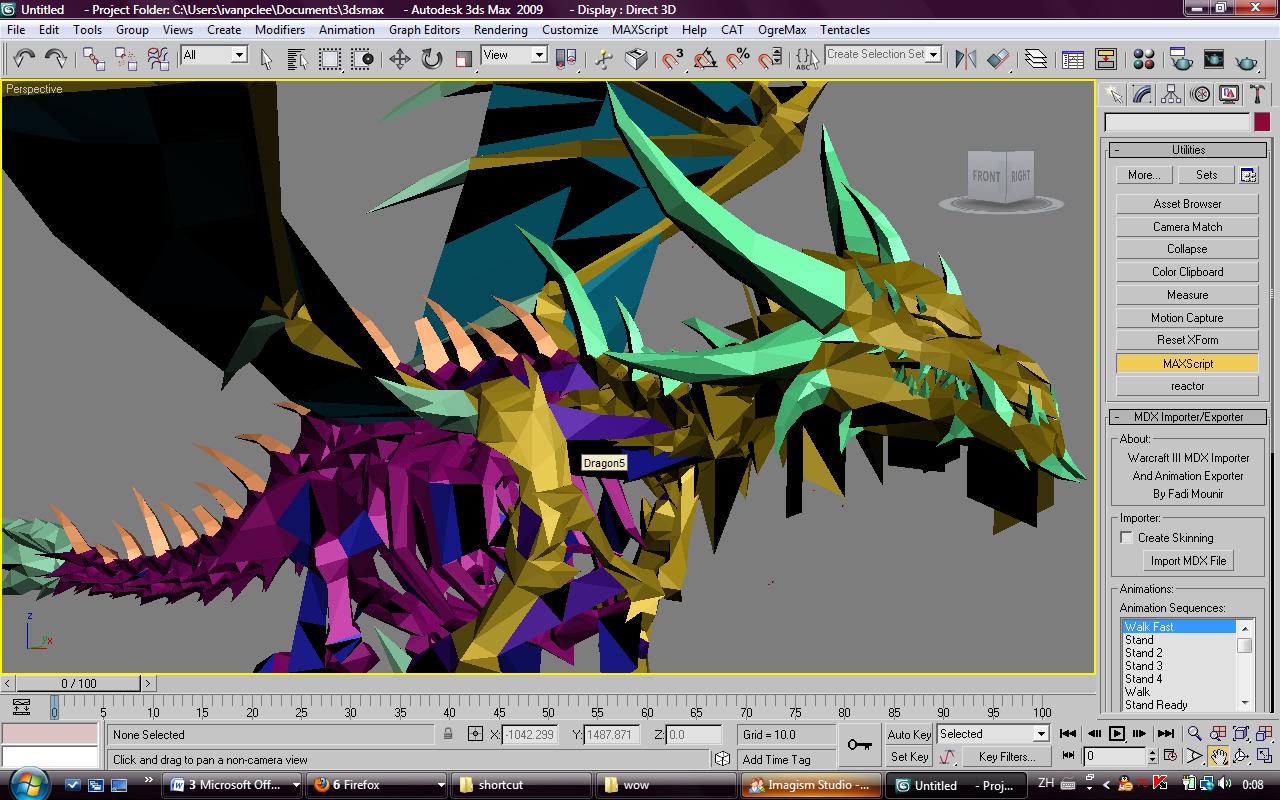Open Edit Named Selection Sets
This screenshot has height=800, width=1280.
coord(807,59)
